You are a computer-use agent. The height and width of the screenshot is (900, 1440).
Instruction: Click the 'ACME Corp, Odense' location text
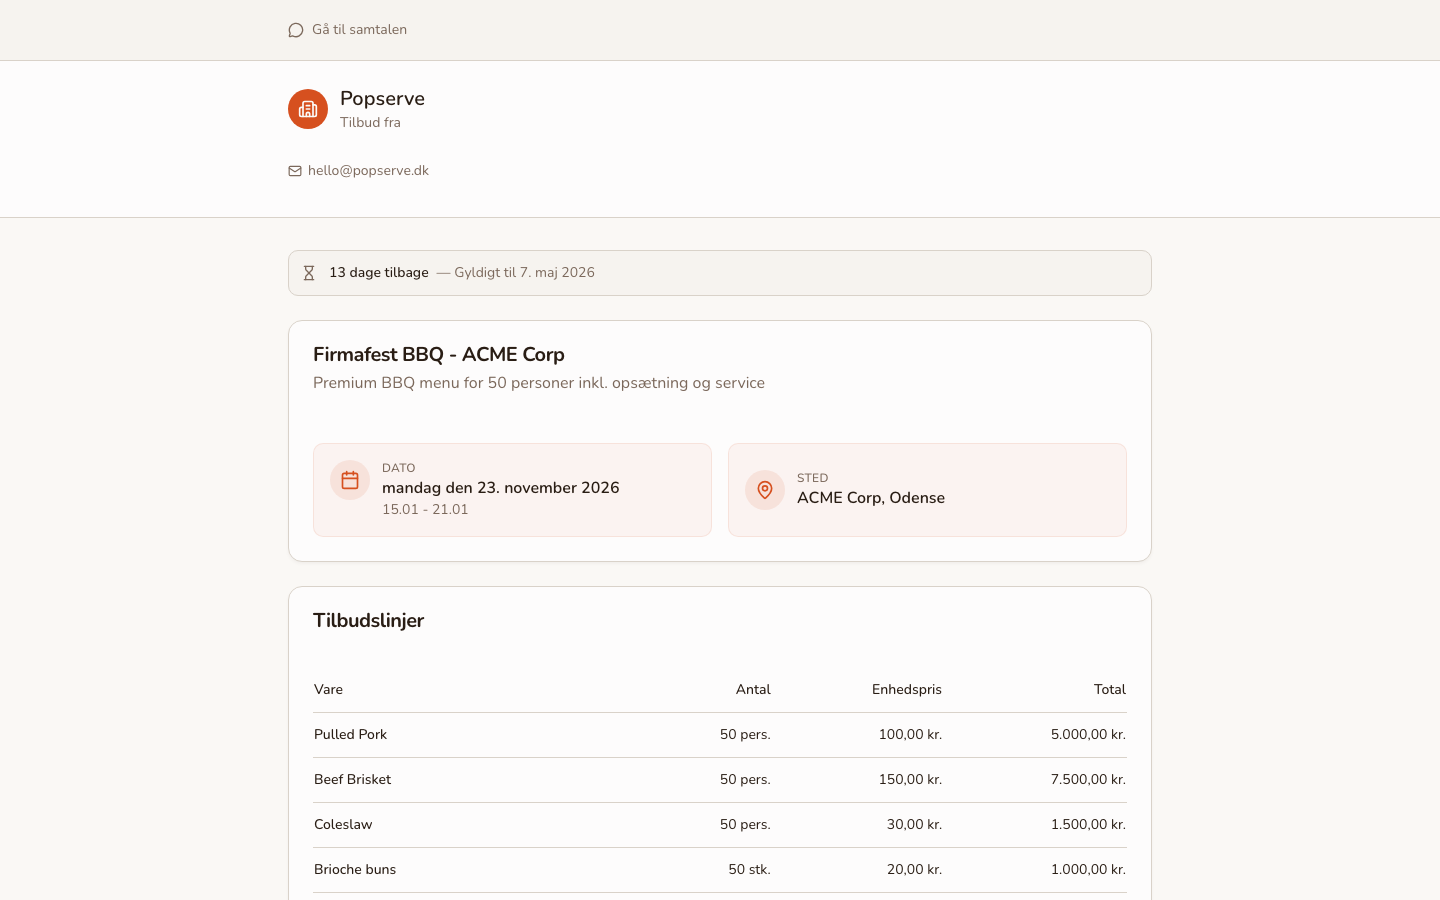[x=871, y=498]
